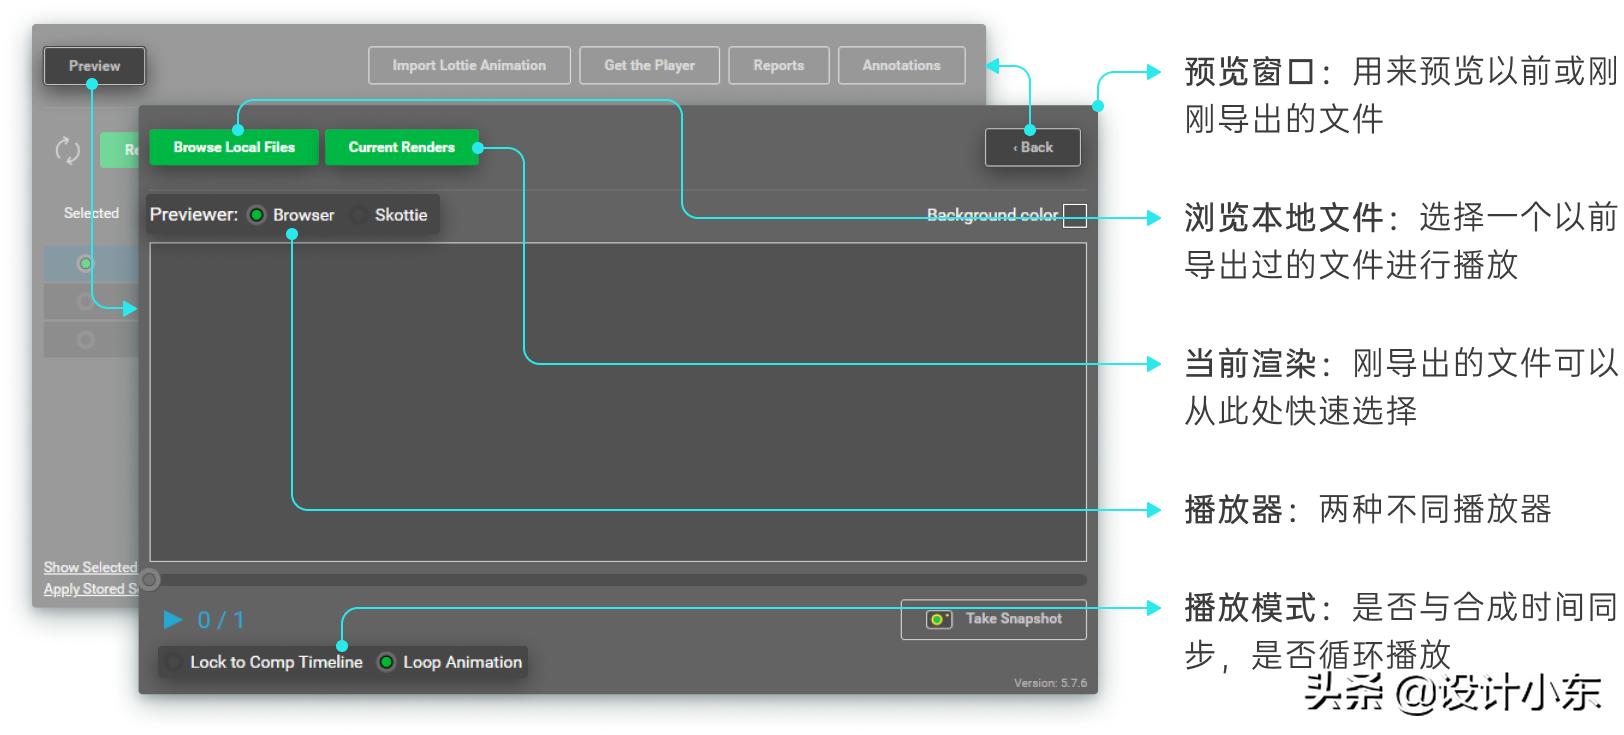Open the Annotations section

pyautogui.click(x=901, y=66)
